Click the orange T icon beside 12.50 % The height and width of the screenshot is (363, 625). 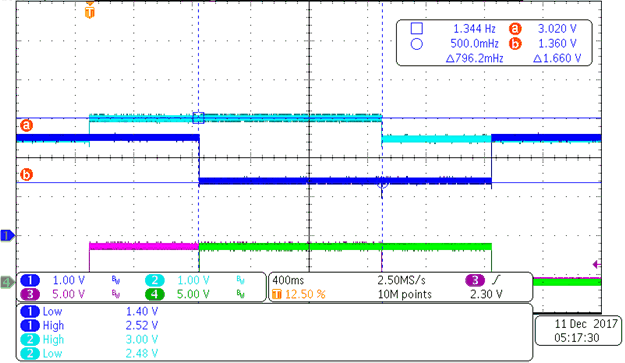pos(277,295)
